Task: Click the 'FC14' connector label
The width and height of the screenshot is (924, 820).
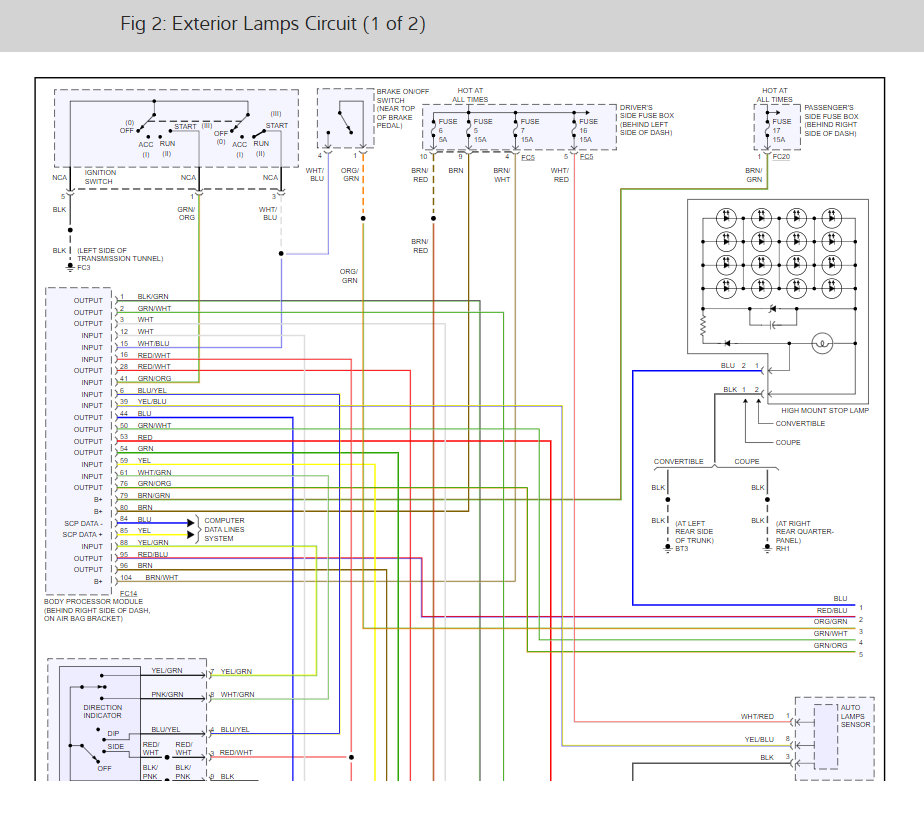Action: pyautogui.click(x=128, y=594)
